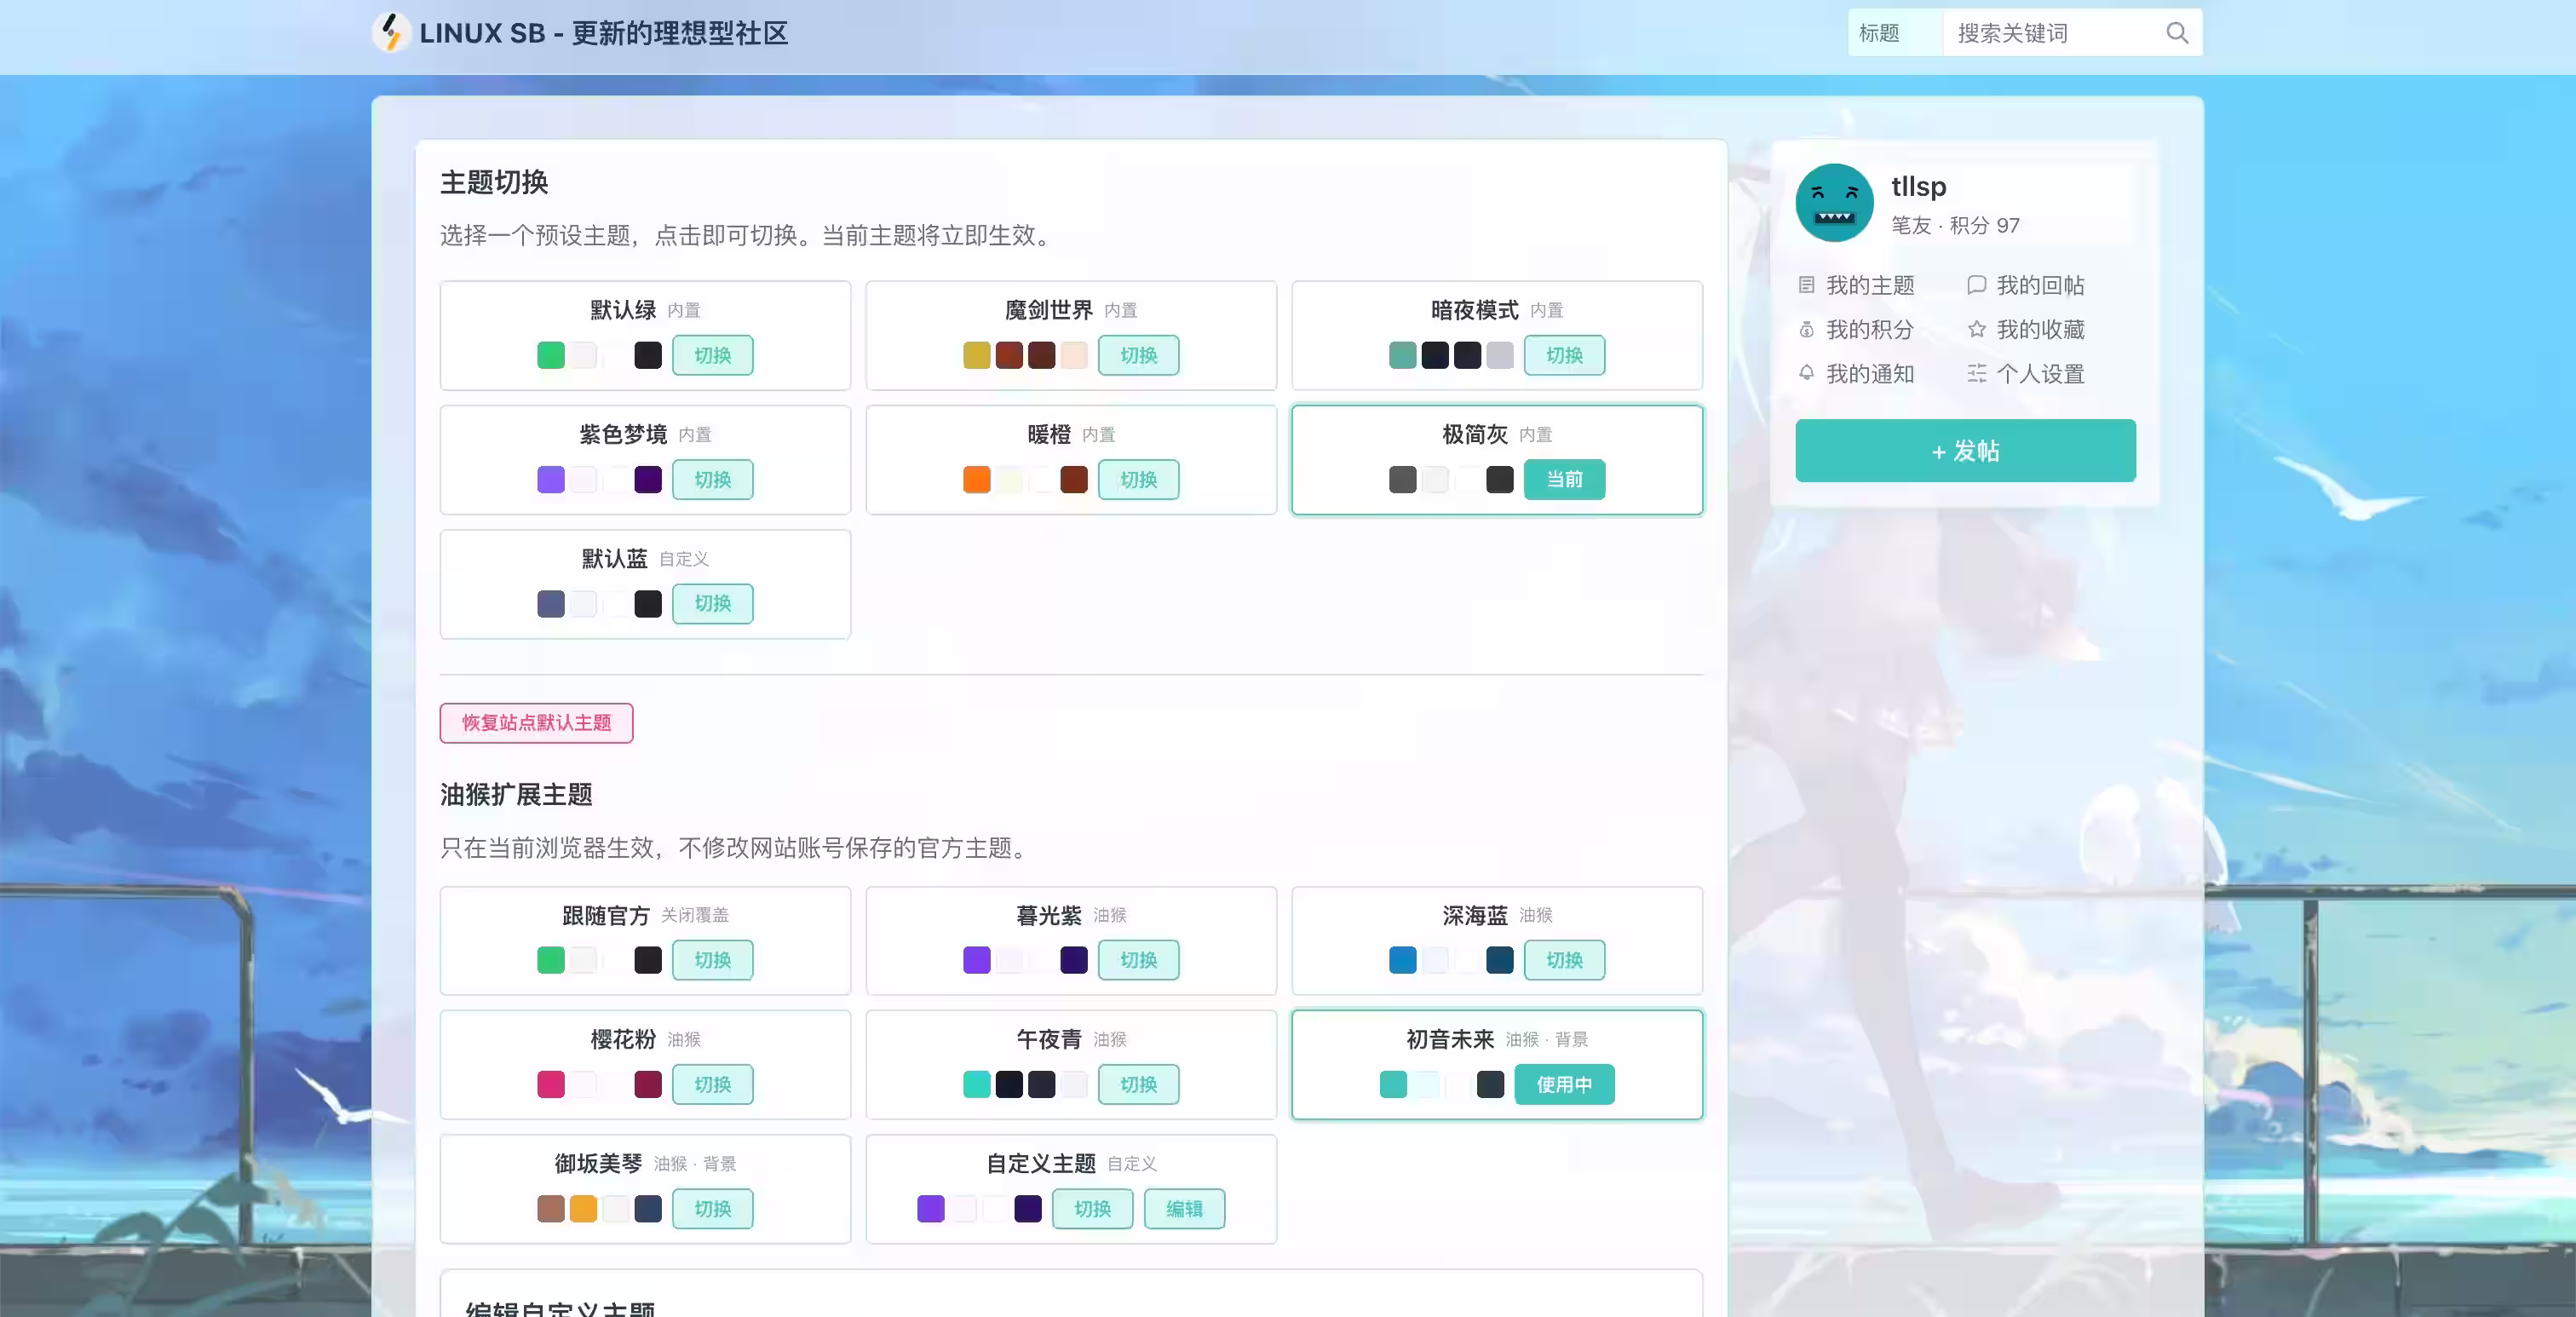
Task: Switch to 跟随官方 option
Action: (712, 960)
